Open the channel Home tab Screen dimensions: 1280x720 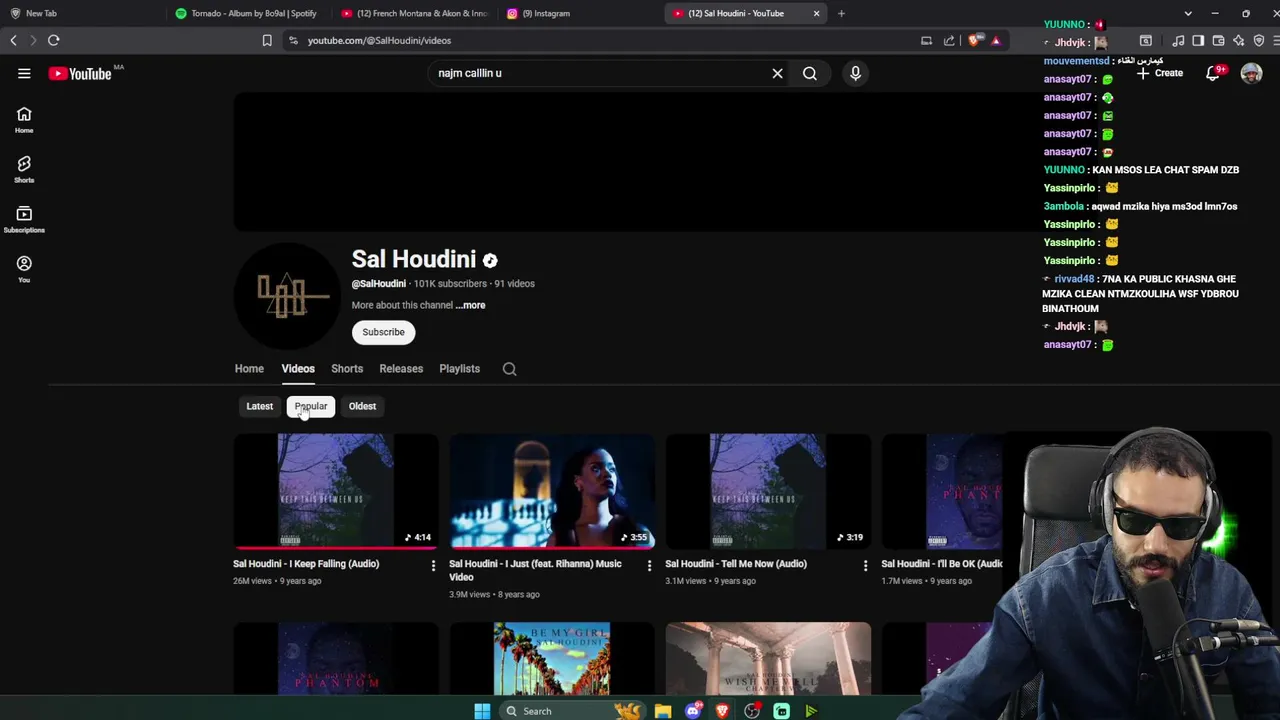249,369
